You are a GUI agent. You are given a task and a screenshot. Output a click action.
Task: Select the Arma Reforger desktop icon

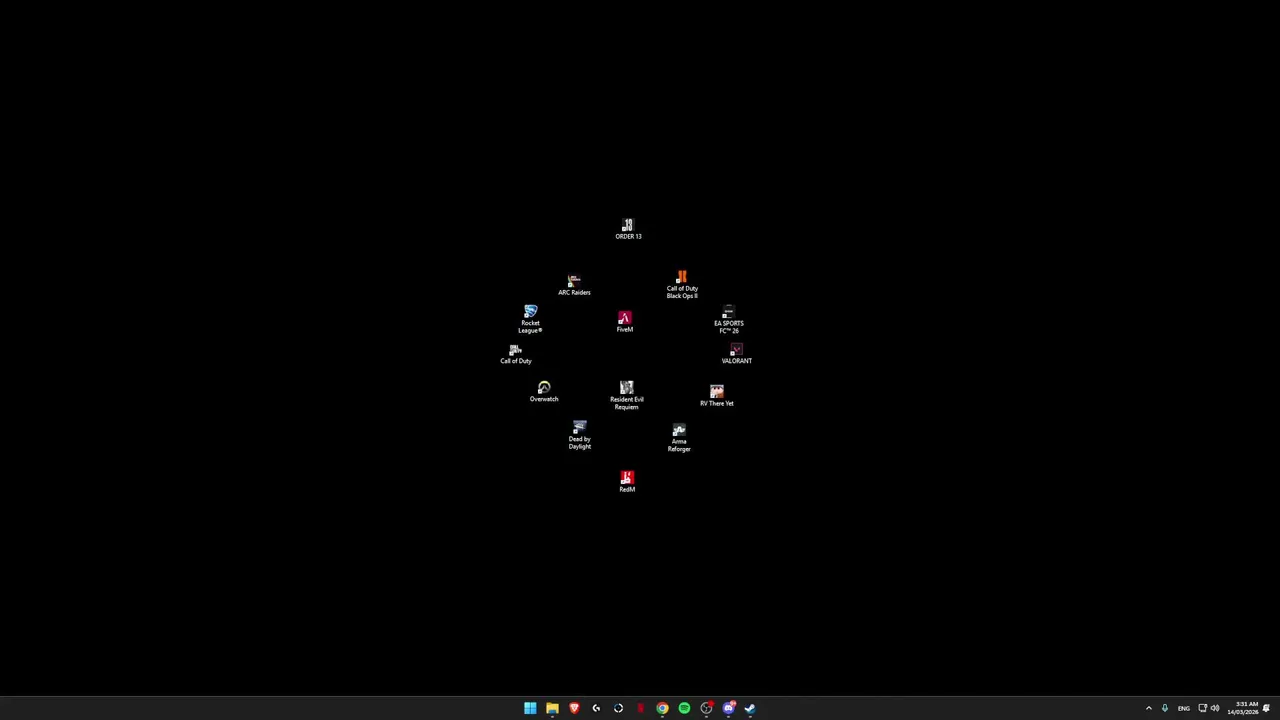pyautogui.click(x=679, y=438)
